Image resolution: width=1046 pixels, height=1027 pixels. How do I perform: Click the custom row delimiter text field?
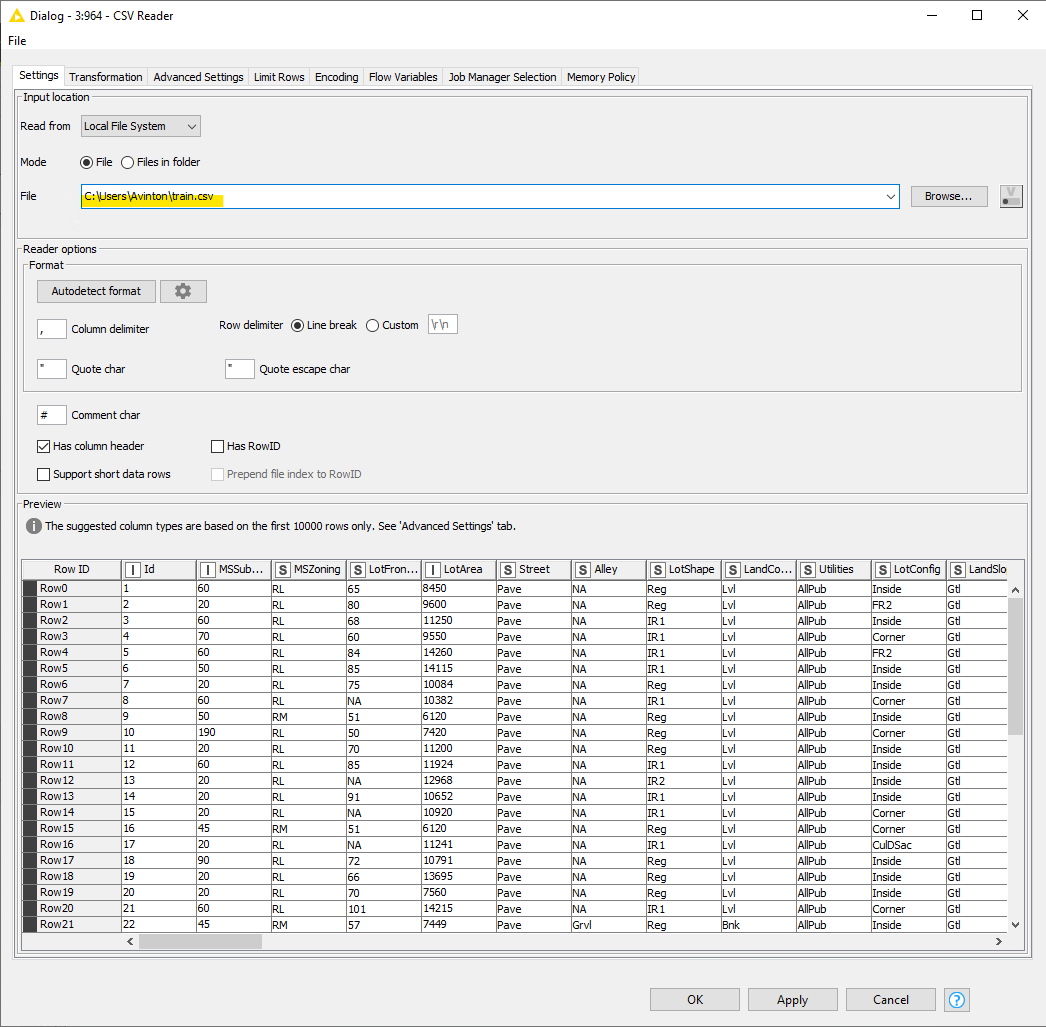coord(442,325)
